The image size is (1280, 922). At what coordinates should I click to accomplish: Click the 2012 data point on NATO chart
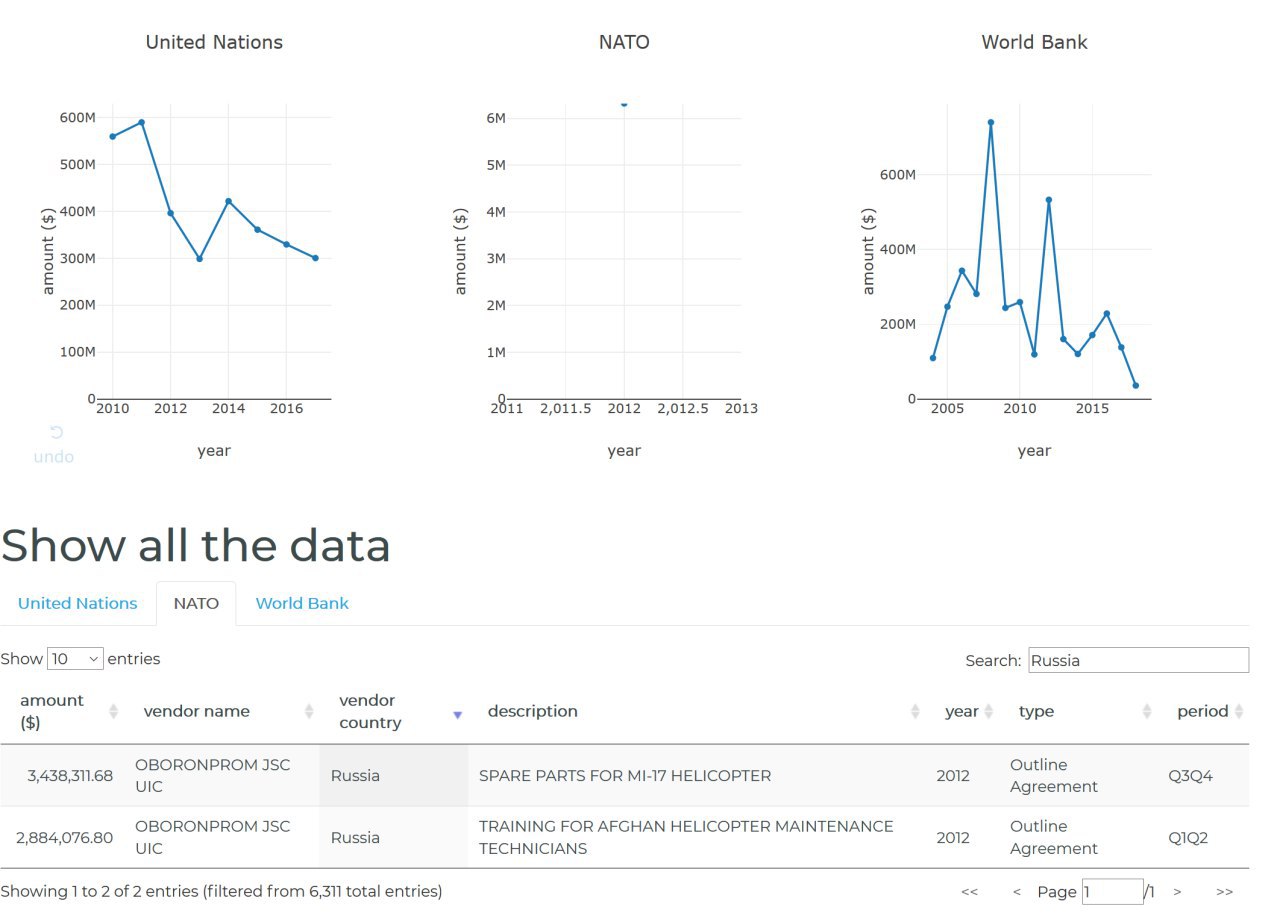coord(624,103)
